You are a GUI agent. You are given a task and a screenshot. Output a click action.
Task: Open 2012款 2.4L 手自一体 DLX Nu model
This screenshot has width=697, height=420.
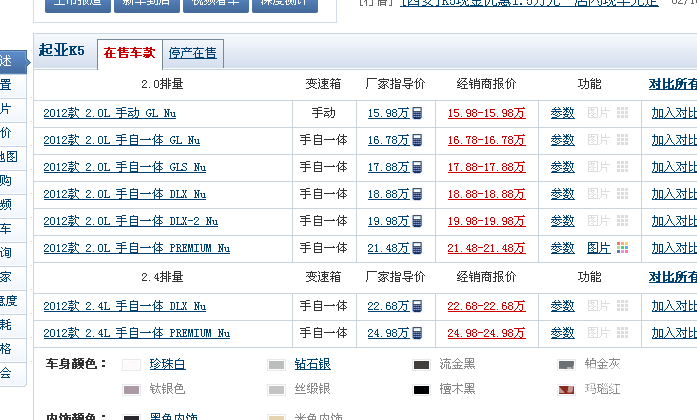125,306
